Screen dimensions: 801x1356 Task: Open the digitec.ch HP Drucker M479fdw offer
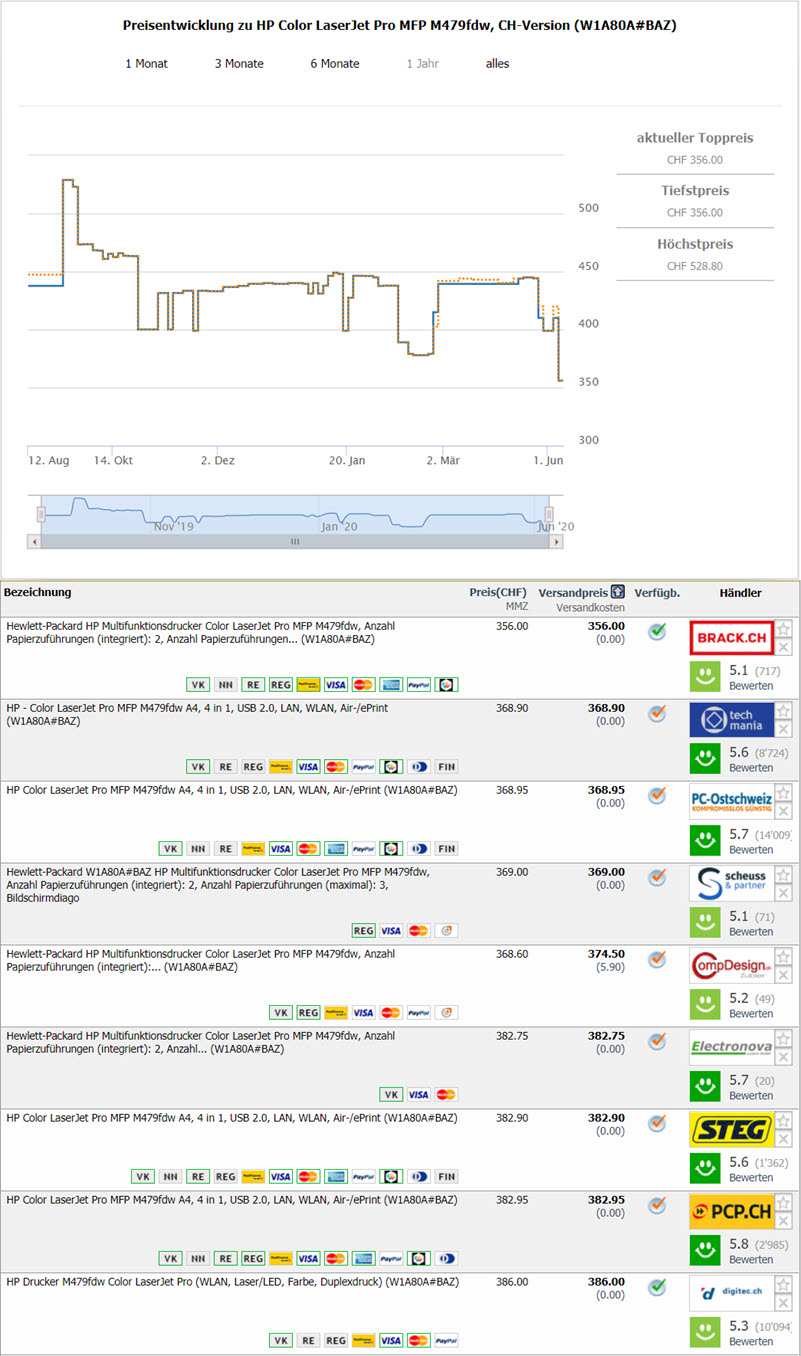[x=232, y=1282]
